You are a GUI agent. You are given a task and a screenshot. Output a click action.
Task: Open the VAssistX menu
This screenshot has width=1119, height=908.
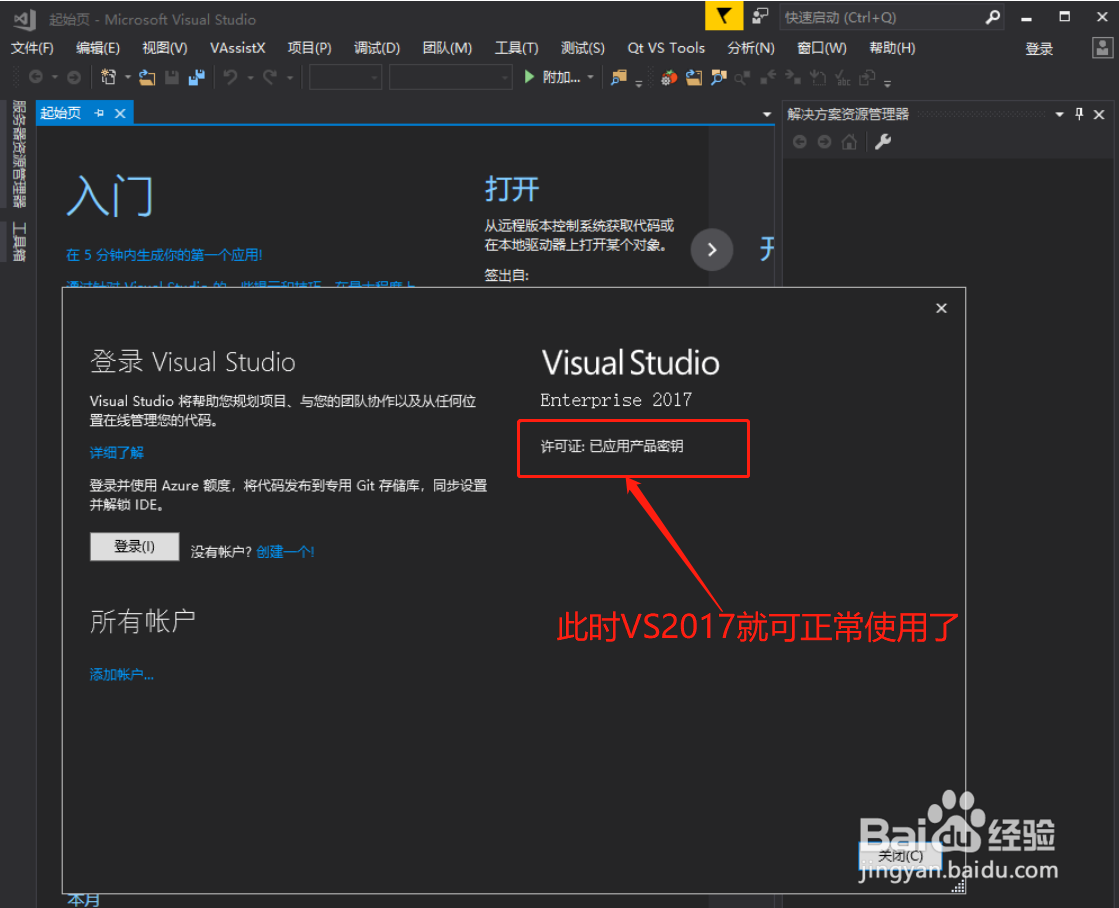point(238,48)
